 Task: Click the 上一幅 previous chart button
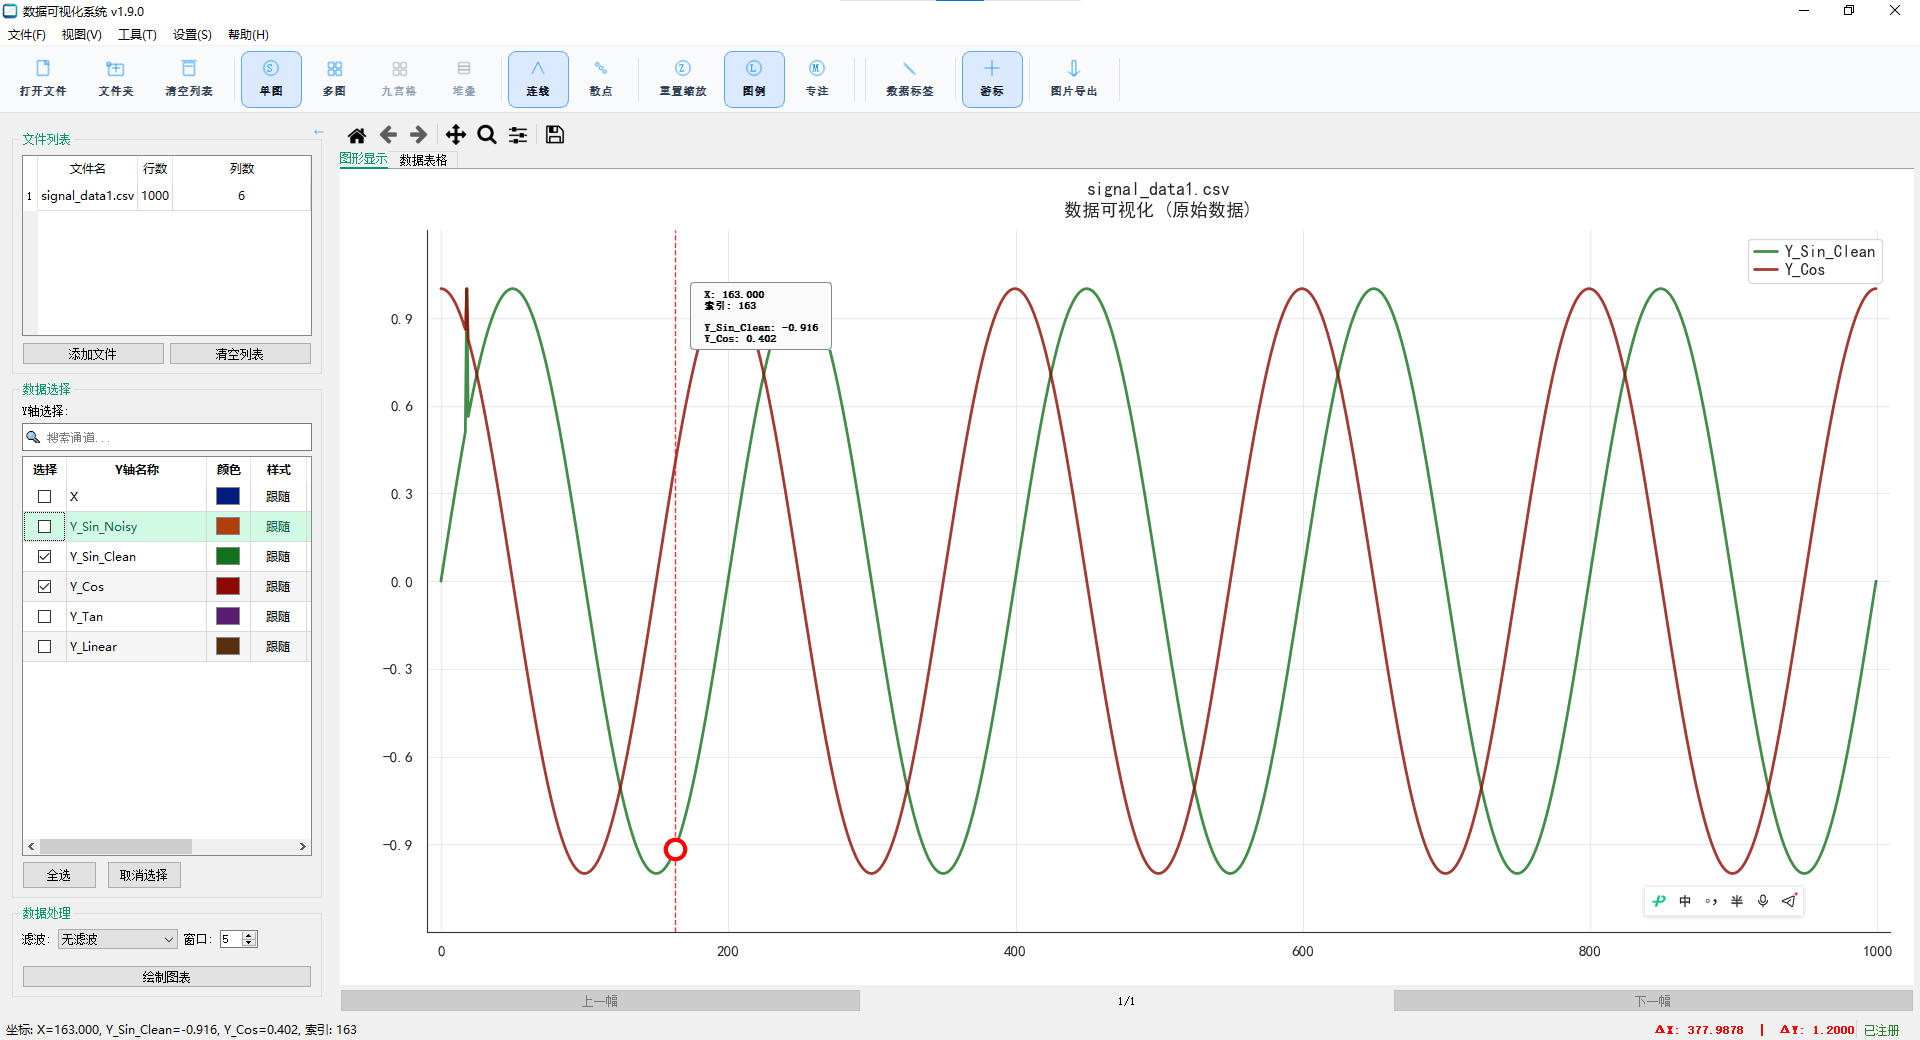tap(600, 1001)
